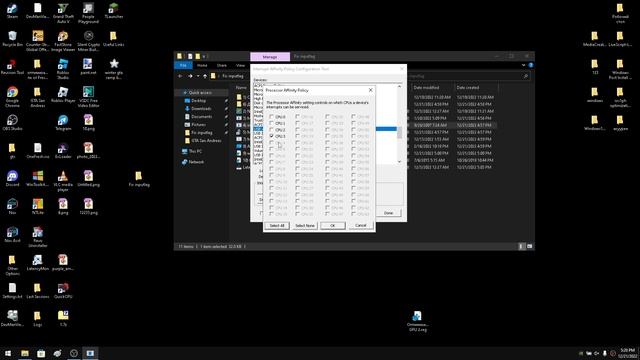Click the Explorer Forward arrow
Viewport: 640px width, 360px height.
pyautogui.click(x=190, y=76)
